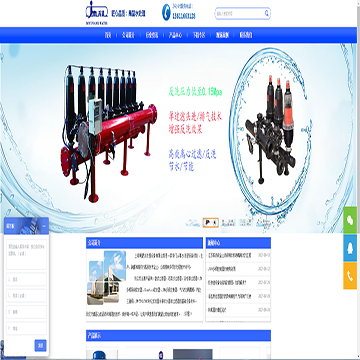Focus the message content textarea in widget
360x360 pixels.
coord(26,253)
